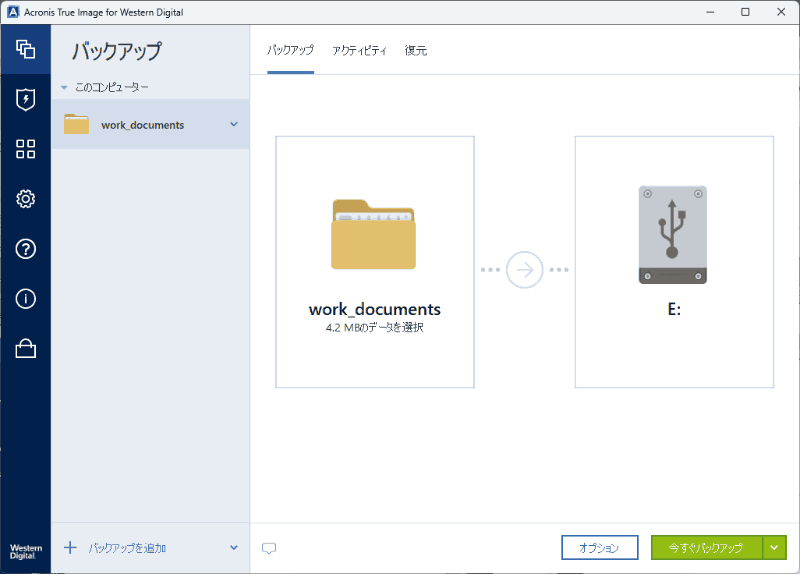Minimize the Acronis True Image window
Screen dimensions: 800x574
pos(710,12)
